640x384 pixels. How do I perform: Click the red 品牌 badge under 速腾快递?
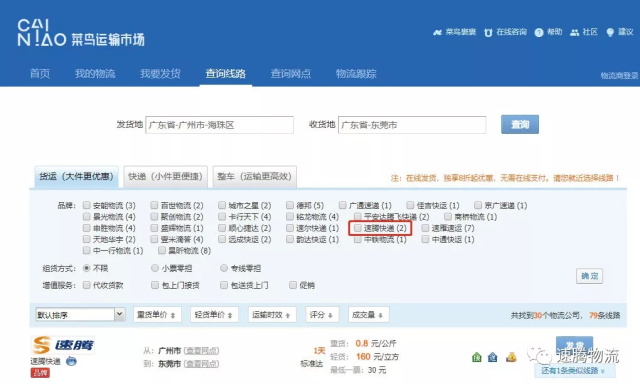click(x=40, y=372)
